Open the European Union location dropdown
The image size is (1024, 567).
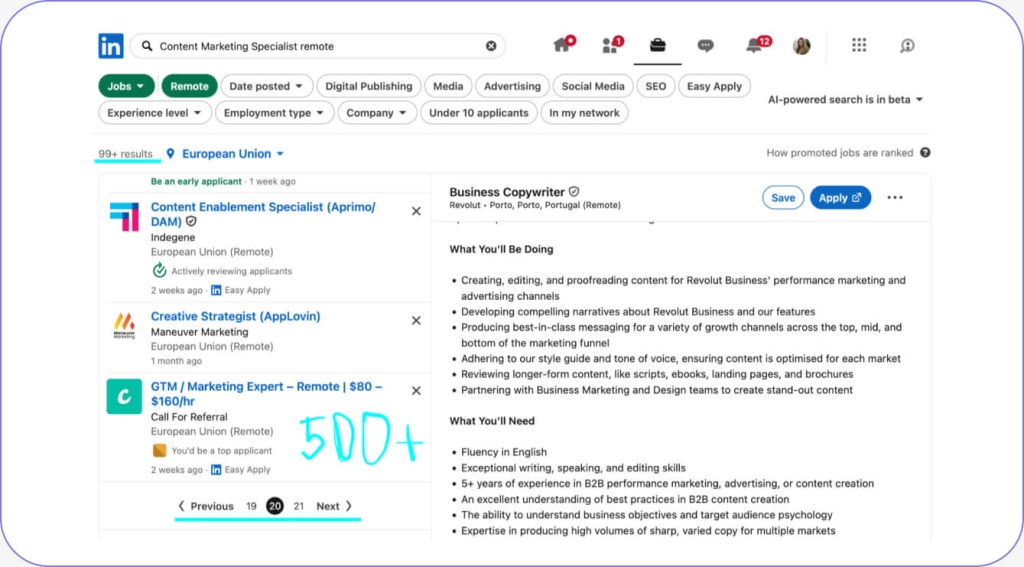[x=232, y=154]
